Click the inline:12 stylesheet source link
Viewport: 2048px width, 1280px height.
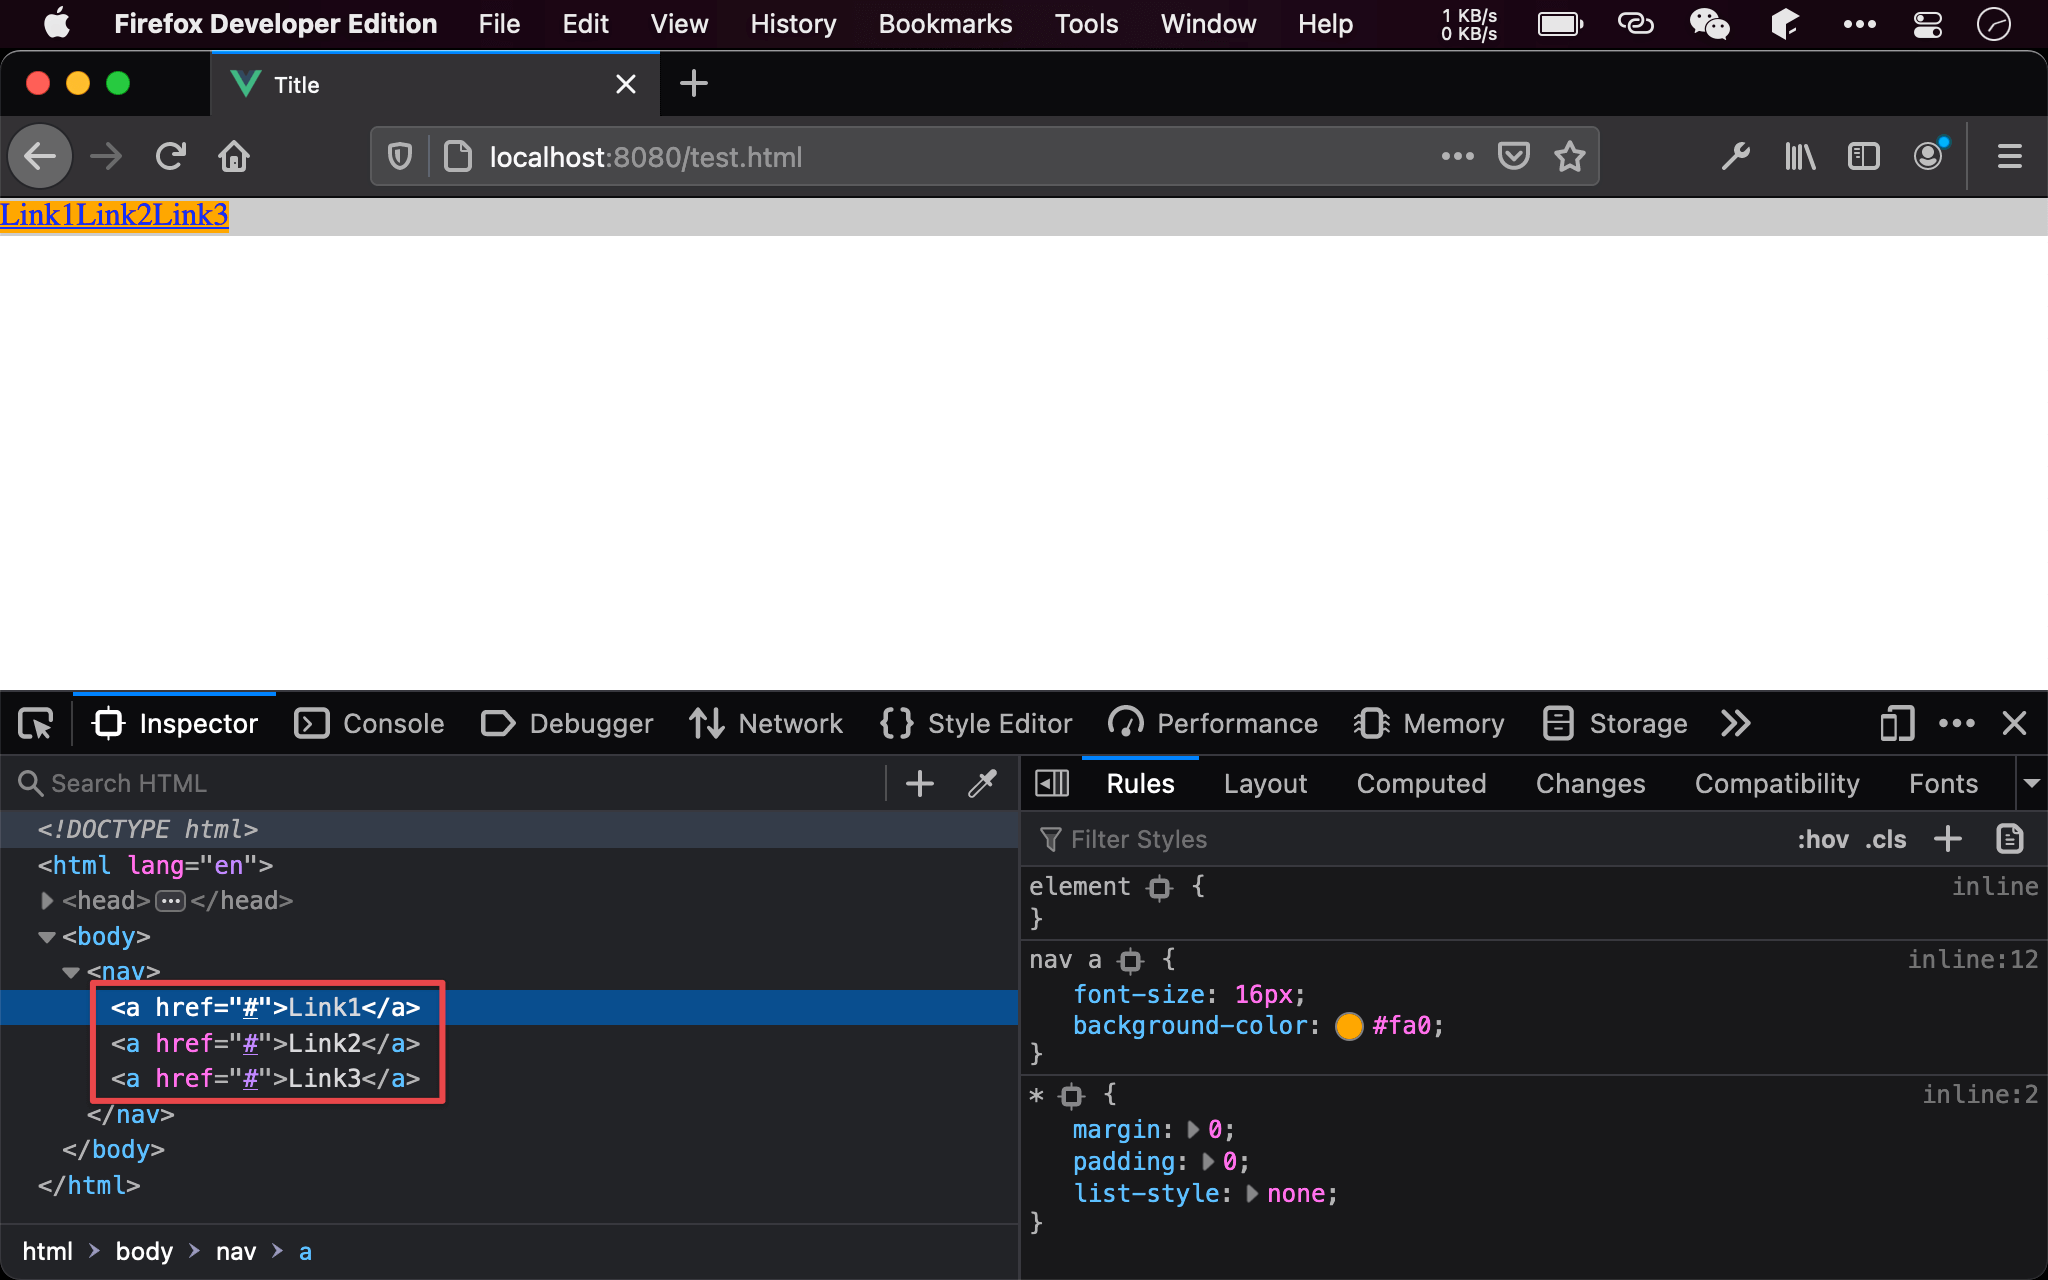click(x=1972, y=960)
